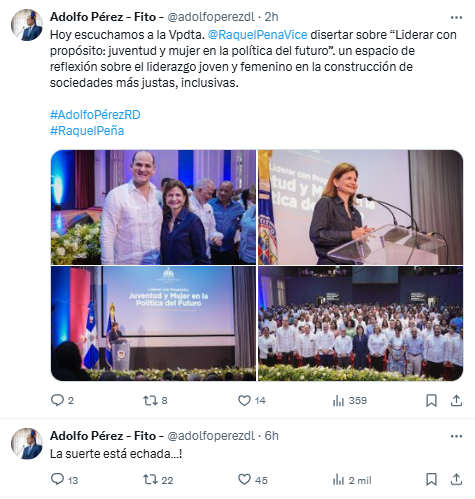Image resolution: width=475 pixels, height=499 pixels.
Task: Open the #AdolfoPérezRD hashtag
Action: click(95, 115)
